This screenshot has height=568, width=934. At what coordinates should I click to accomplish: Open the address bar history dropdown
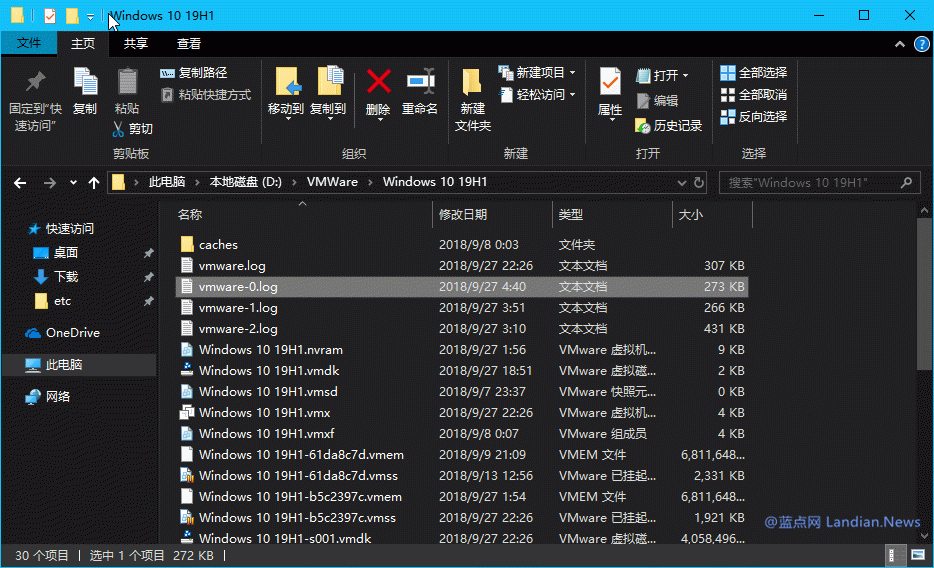click(x=682, y=183)
